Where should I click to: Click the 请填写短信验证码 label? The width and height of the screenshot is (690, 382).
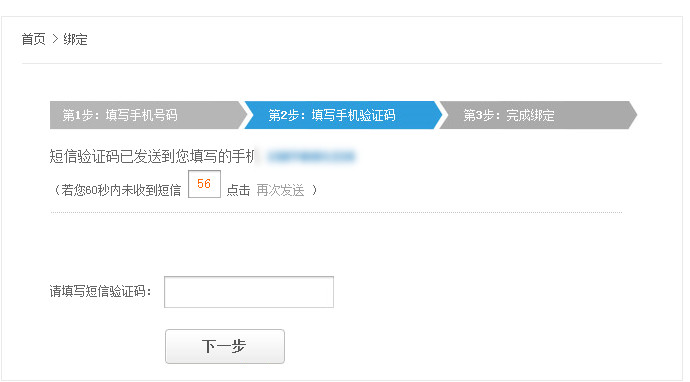coord(100,291)
